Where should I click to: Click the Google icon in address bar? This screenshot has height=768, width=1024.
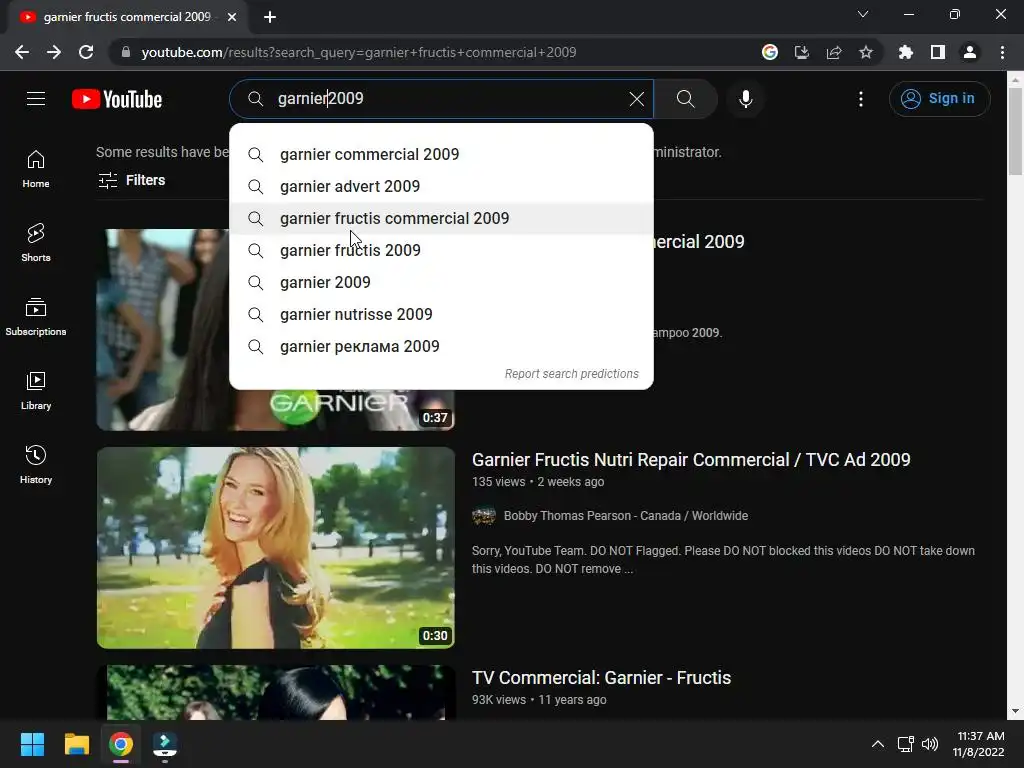click(770, 52)
